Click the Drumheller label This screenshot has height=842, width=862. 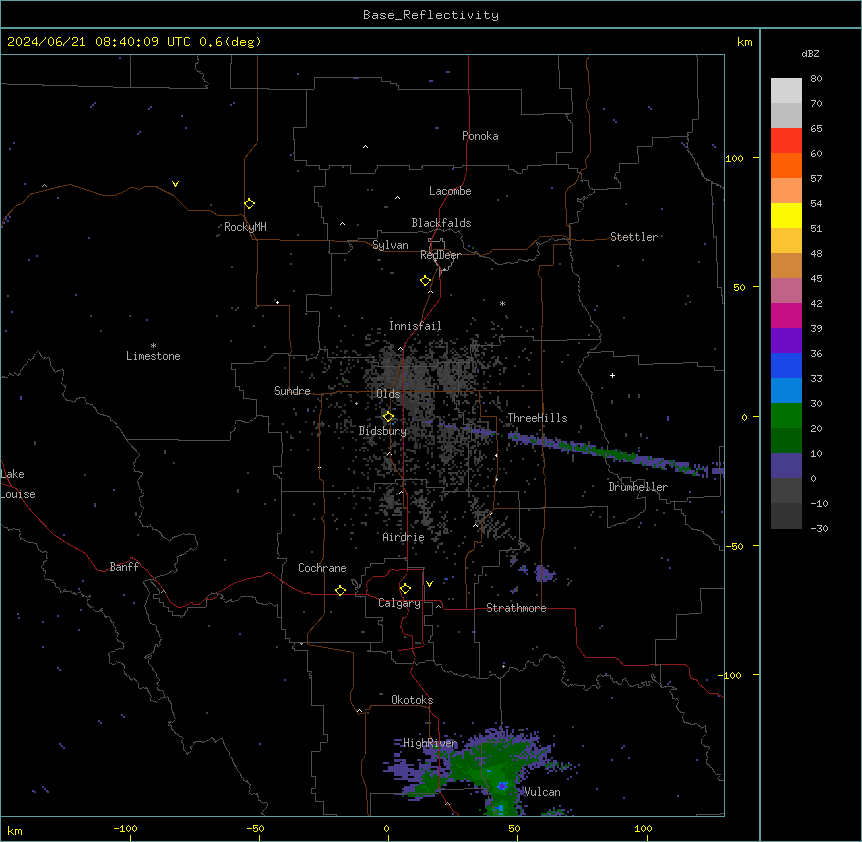tap(638, 487)
